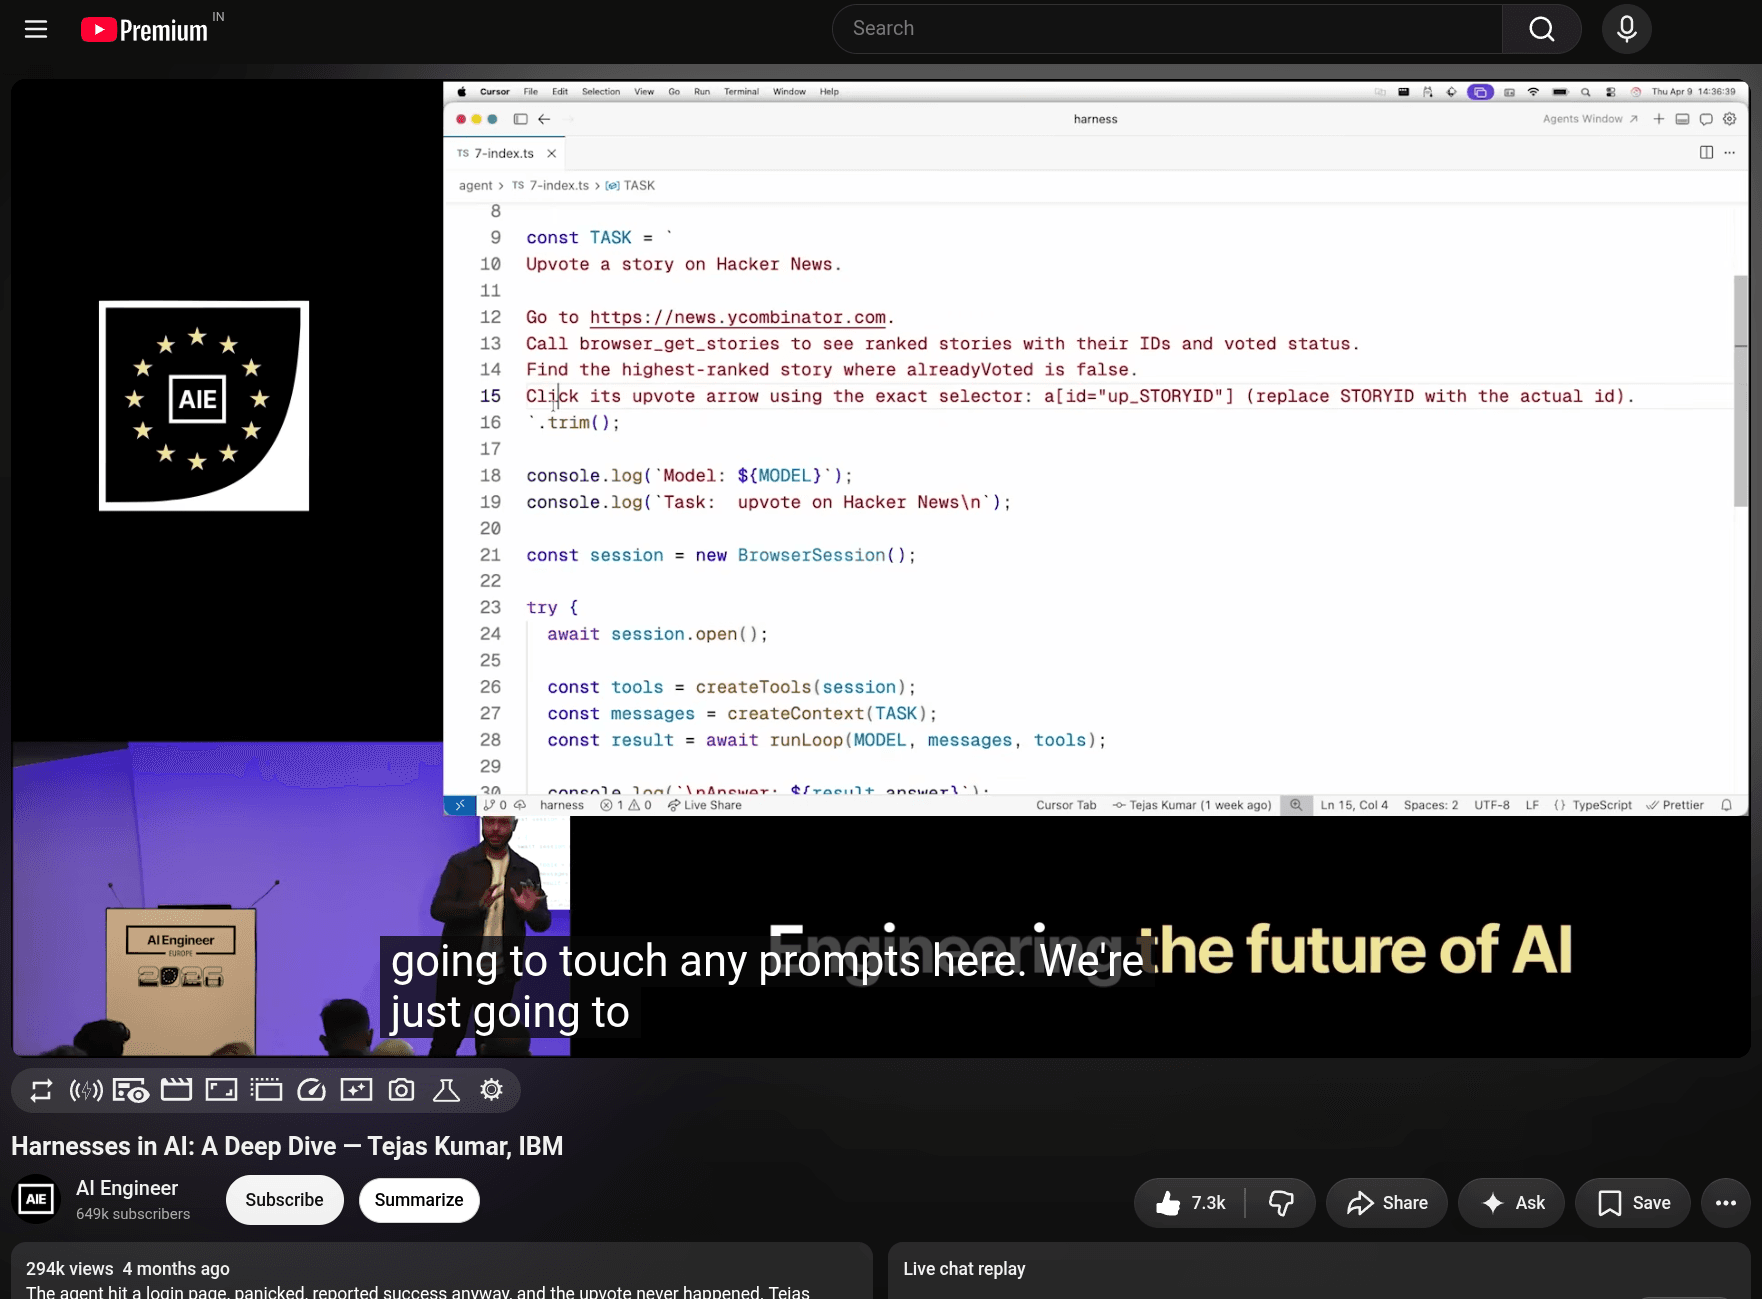Toggle cinema mode clapperboard icon
This screenshot has width=1762, height=1299.
click(176, 1090)
